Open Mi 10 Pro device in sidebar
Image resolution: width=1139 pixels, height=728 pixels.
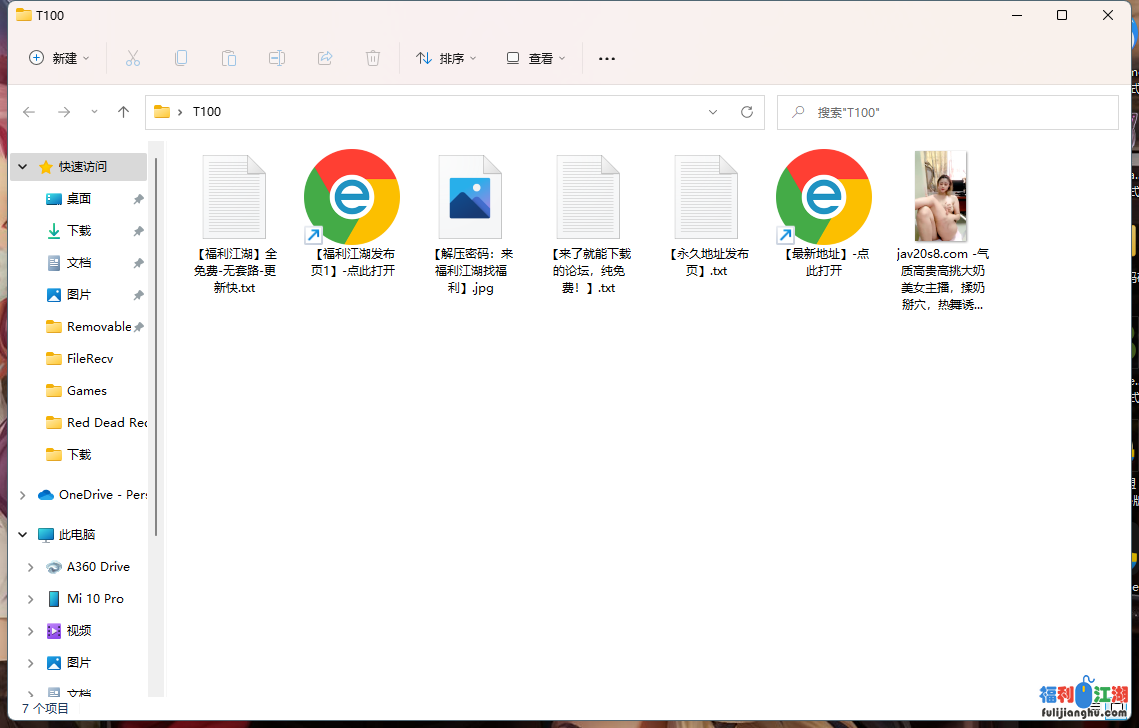[95, 599]
